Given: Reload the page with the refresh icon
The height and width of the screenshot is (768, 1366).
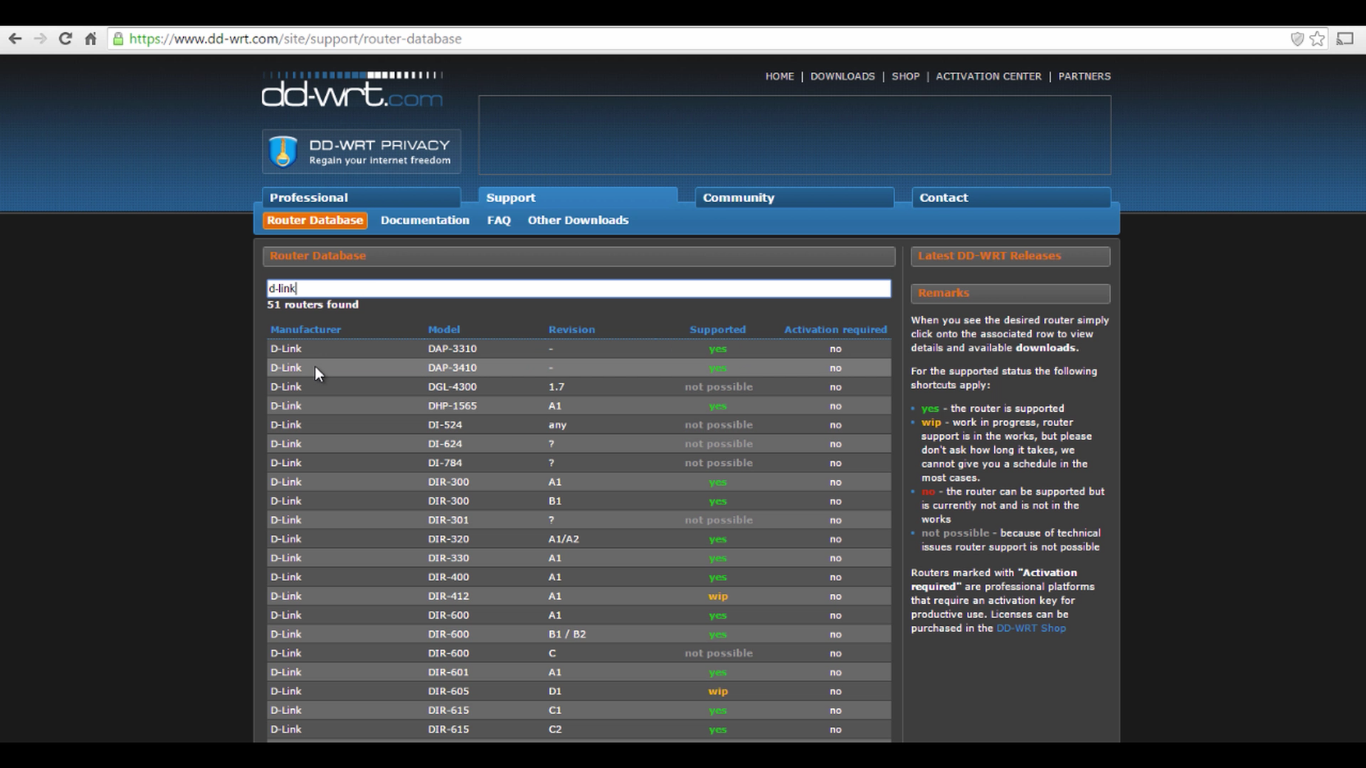Looking at the screenshot, I should coord(65,39).
